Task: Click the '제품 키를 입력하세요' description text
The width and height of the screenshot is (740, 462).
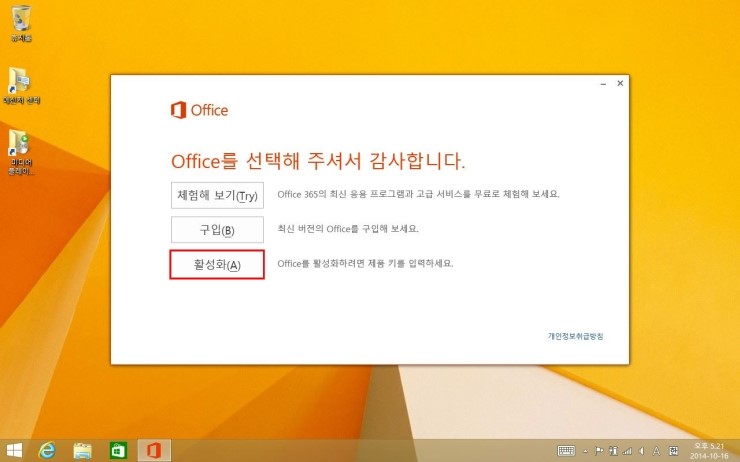Action: pyautogui.click(x=365, y=263)
